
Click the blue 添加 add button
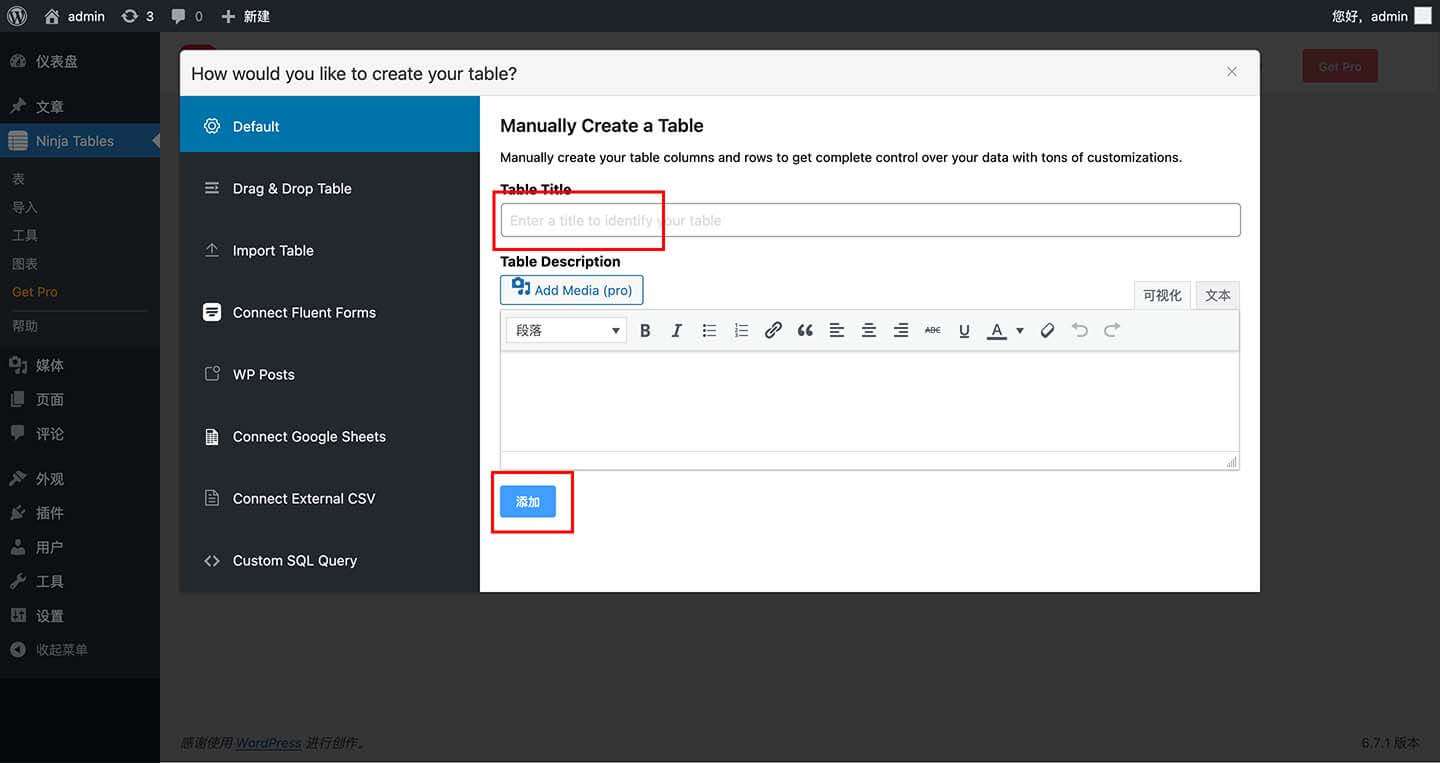pos(528,502)
